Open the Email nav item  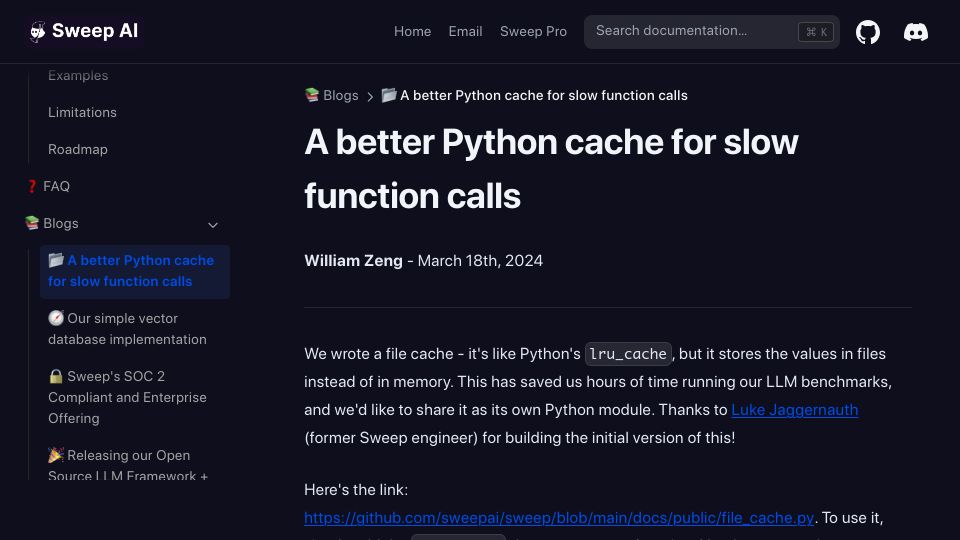pyautogui.click(x=465, y=31)
